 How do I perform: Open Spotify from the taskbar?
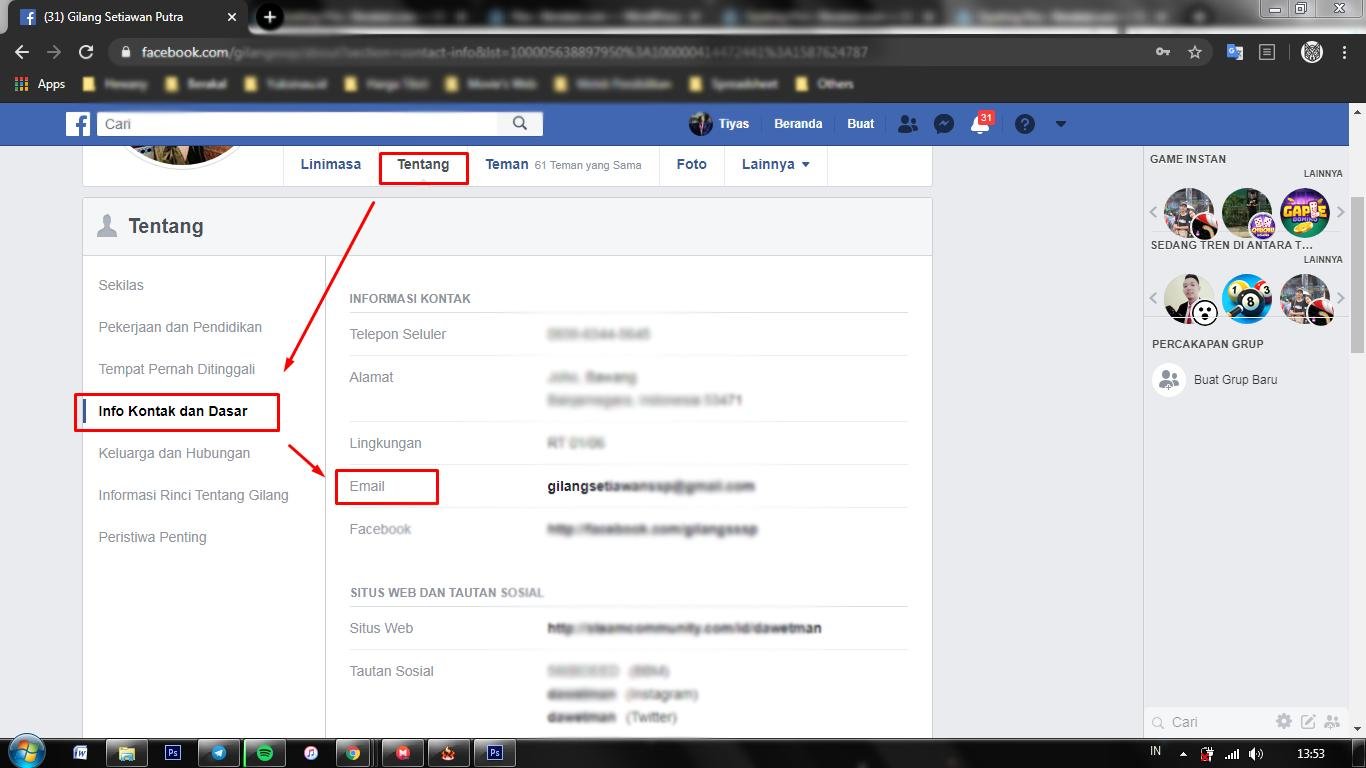[265, 753]
